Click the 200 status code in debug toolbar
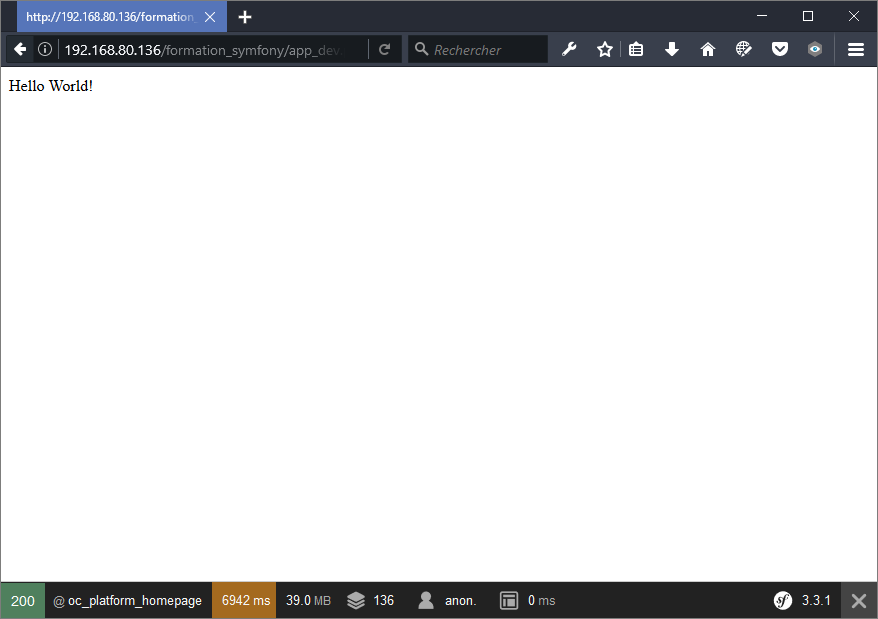This screenshot has width=878, height=619. [22, 601]
